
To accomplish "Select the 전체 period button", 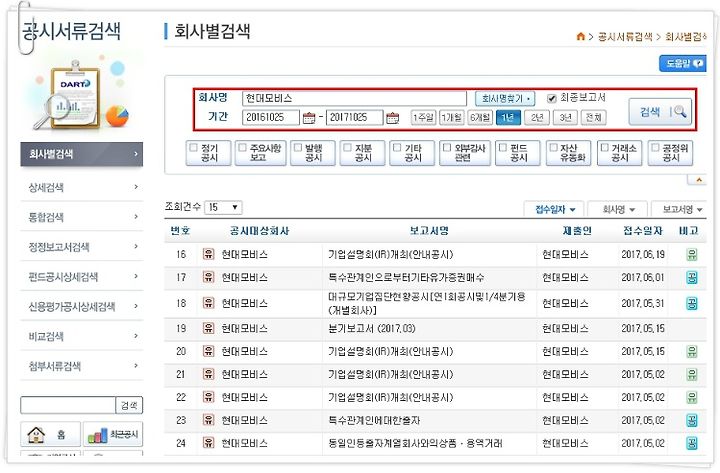I will click(x=594, y=118).
